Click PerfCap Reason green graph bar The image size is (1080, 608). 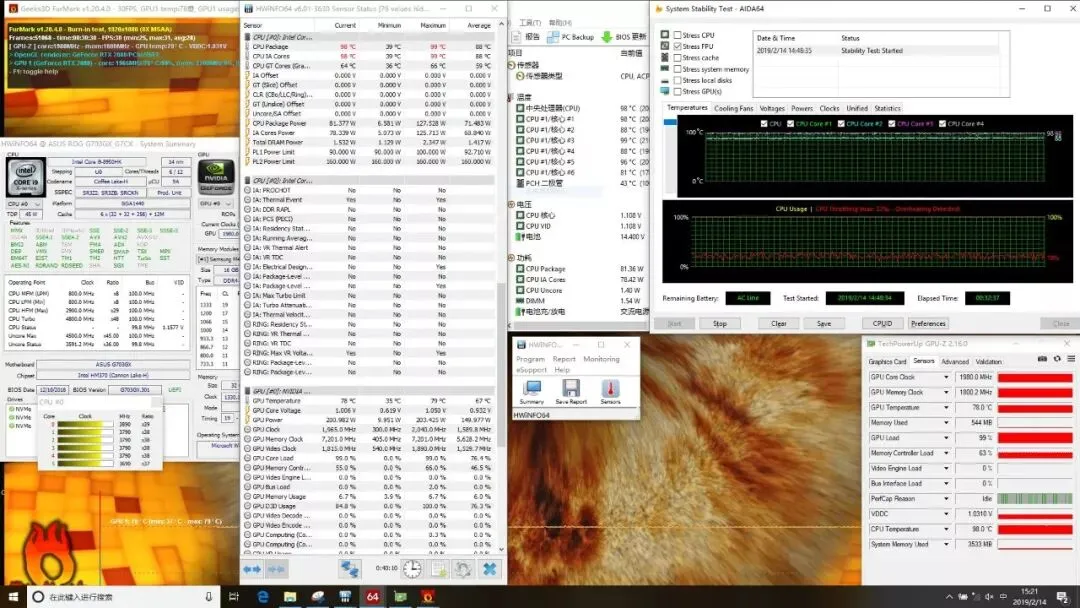point(1035,499)
